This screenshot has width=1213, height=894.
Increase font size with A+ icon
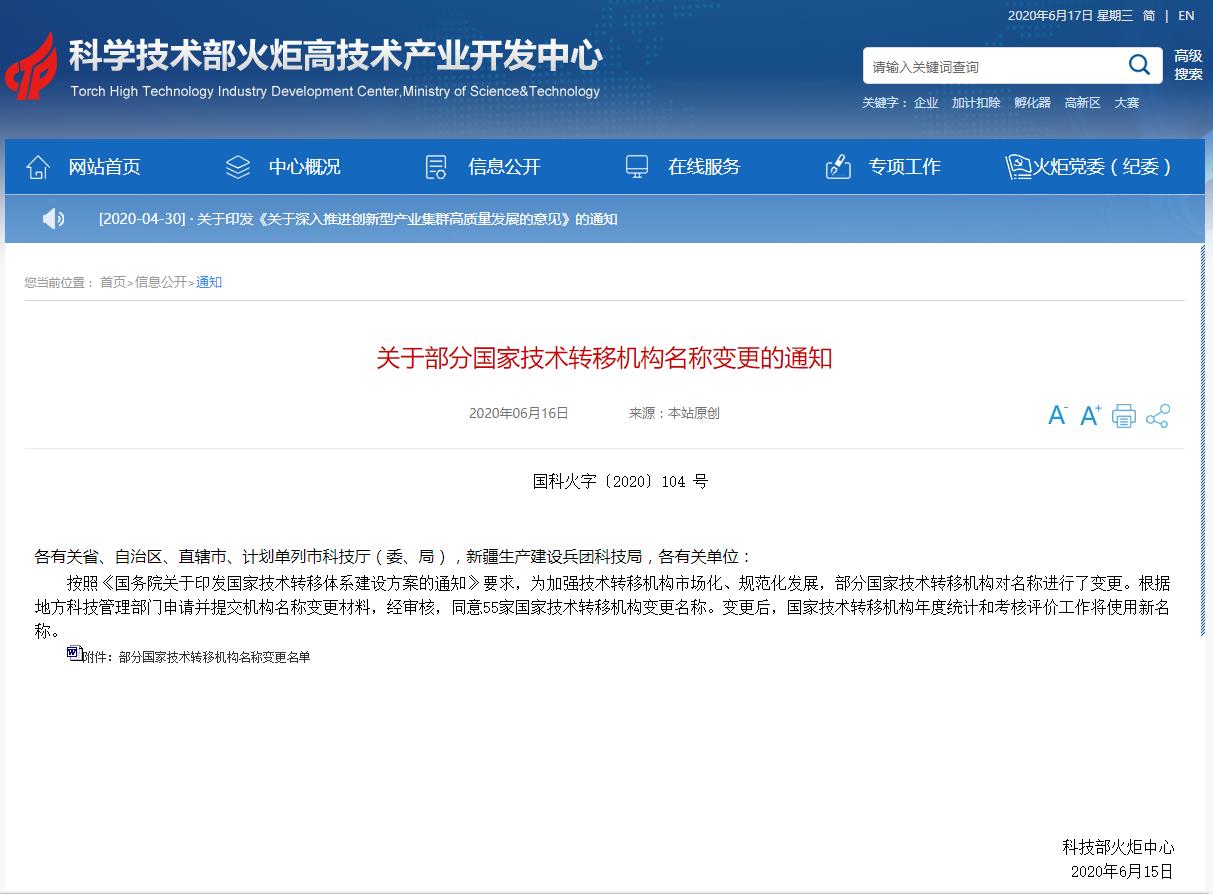click(x=1090, y=416)
